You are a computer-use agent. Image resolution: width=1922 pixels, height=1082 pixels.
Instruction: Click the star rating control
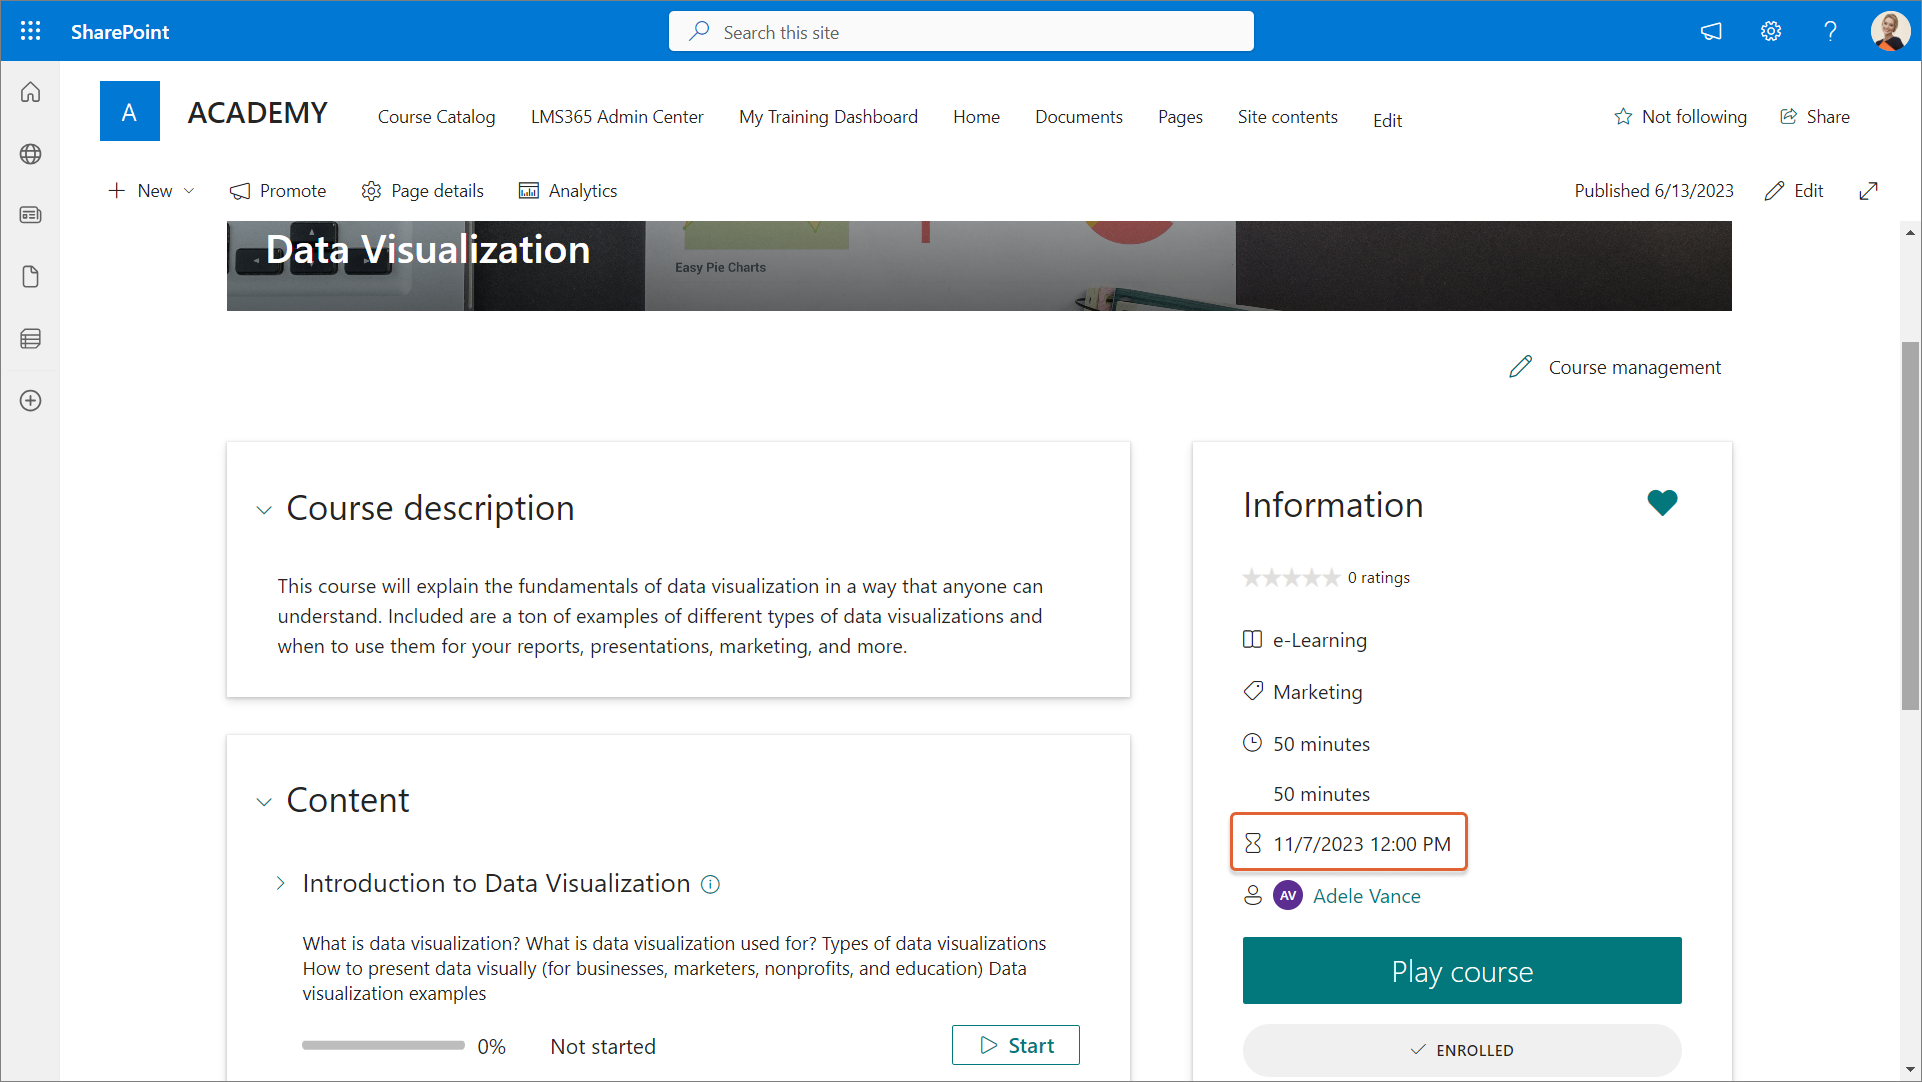[x=1290, y=578]
